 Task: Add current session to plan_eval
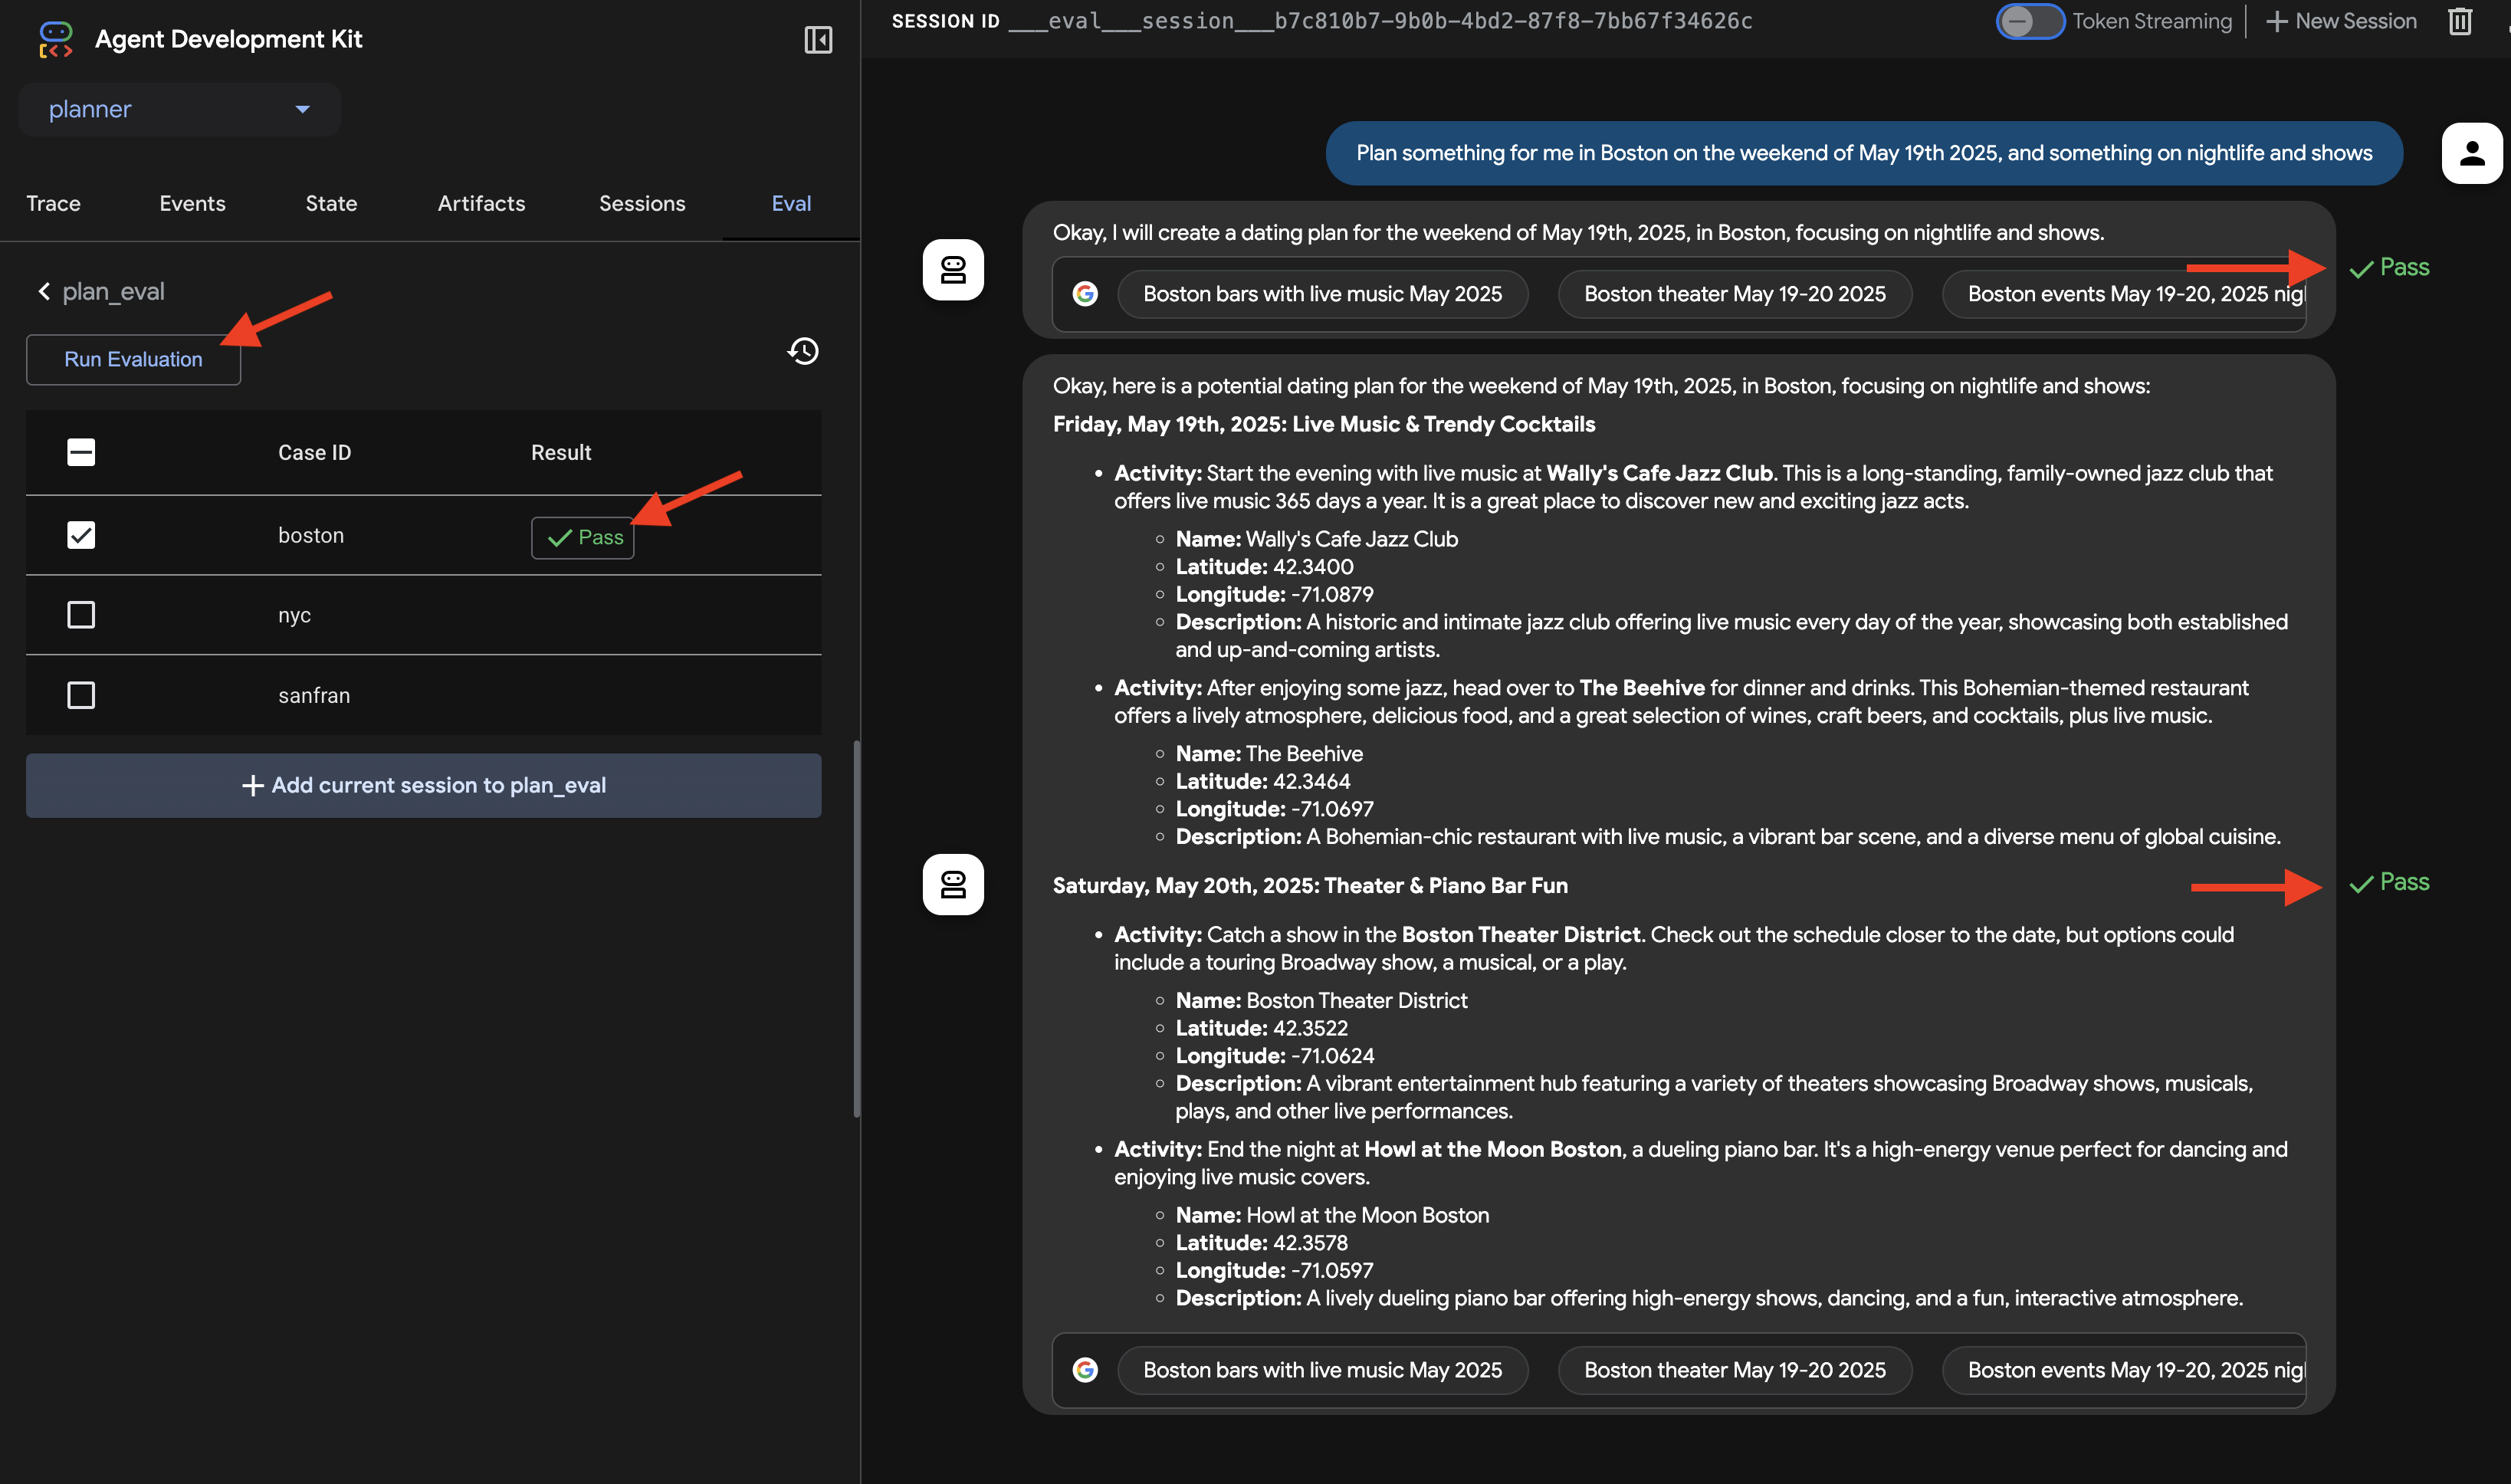tap(423, 785)
